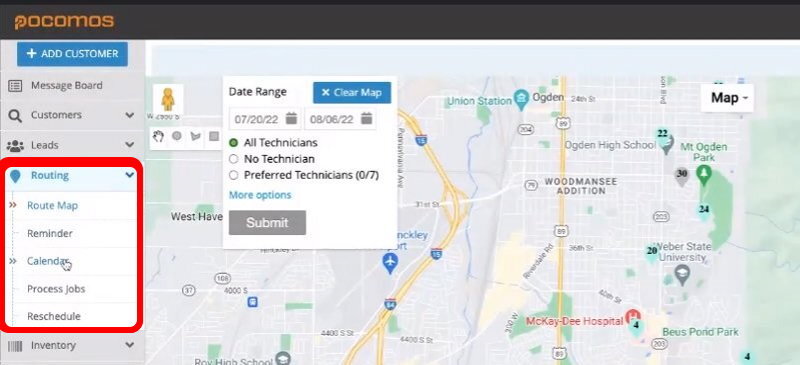Click the Ogden High School label
This screenshot has width=800, height=365.
(610, 144)
